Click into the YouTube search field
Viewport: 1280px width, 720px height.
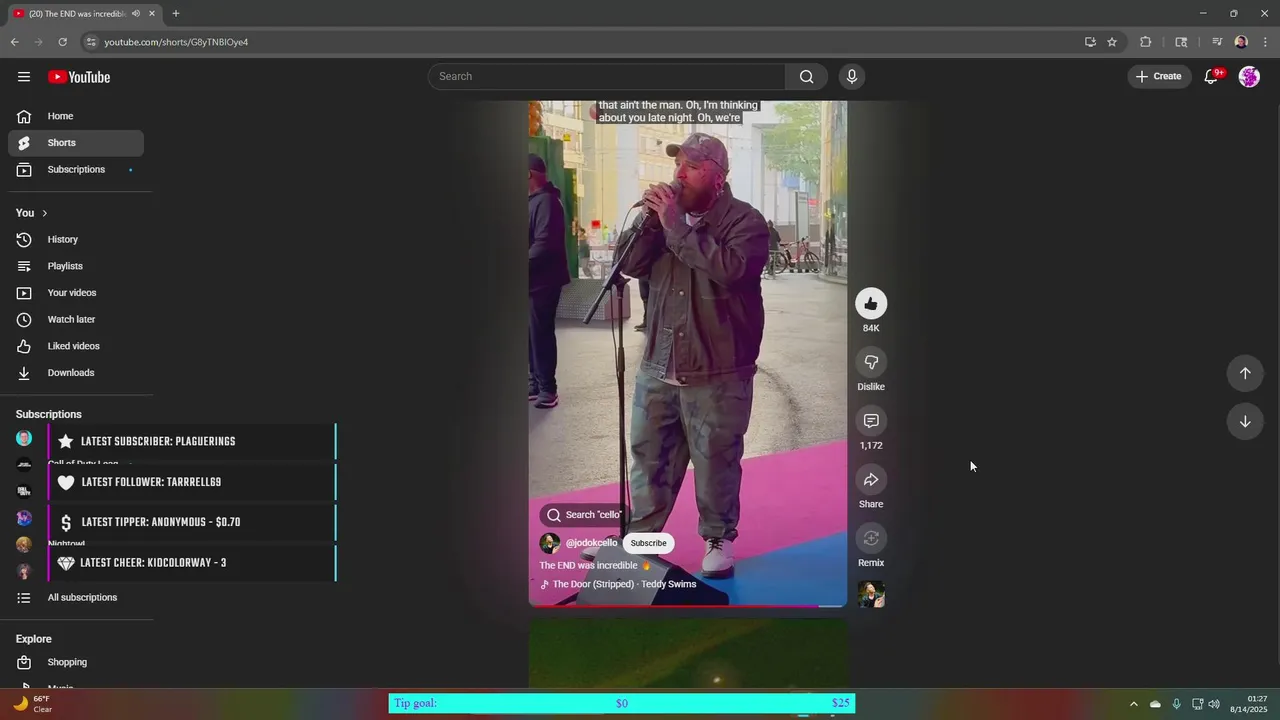[x=608, y=77]
